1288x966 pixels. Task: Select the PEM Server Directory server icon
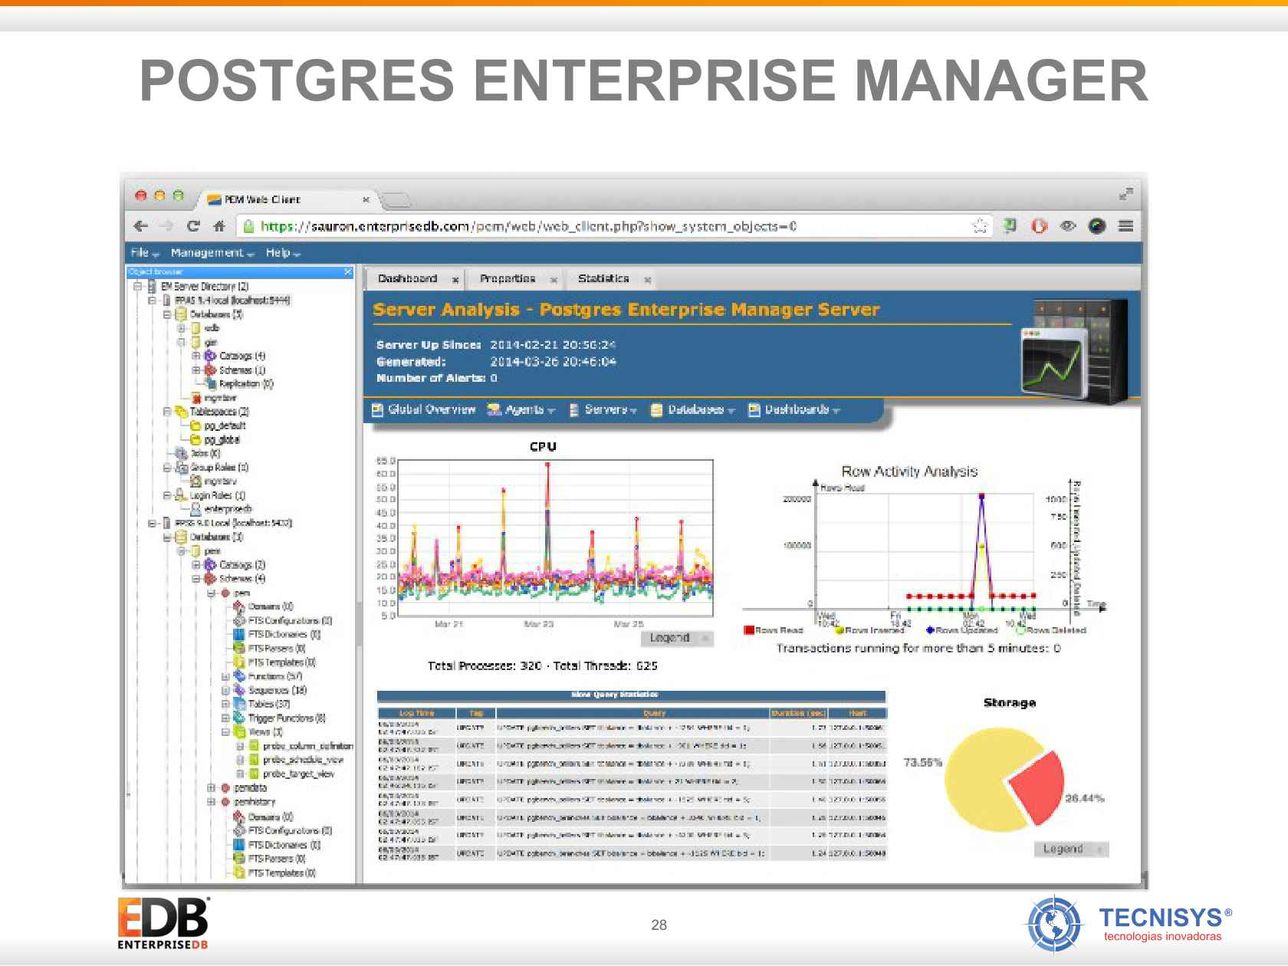coord(152,286)
